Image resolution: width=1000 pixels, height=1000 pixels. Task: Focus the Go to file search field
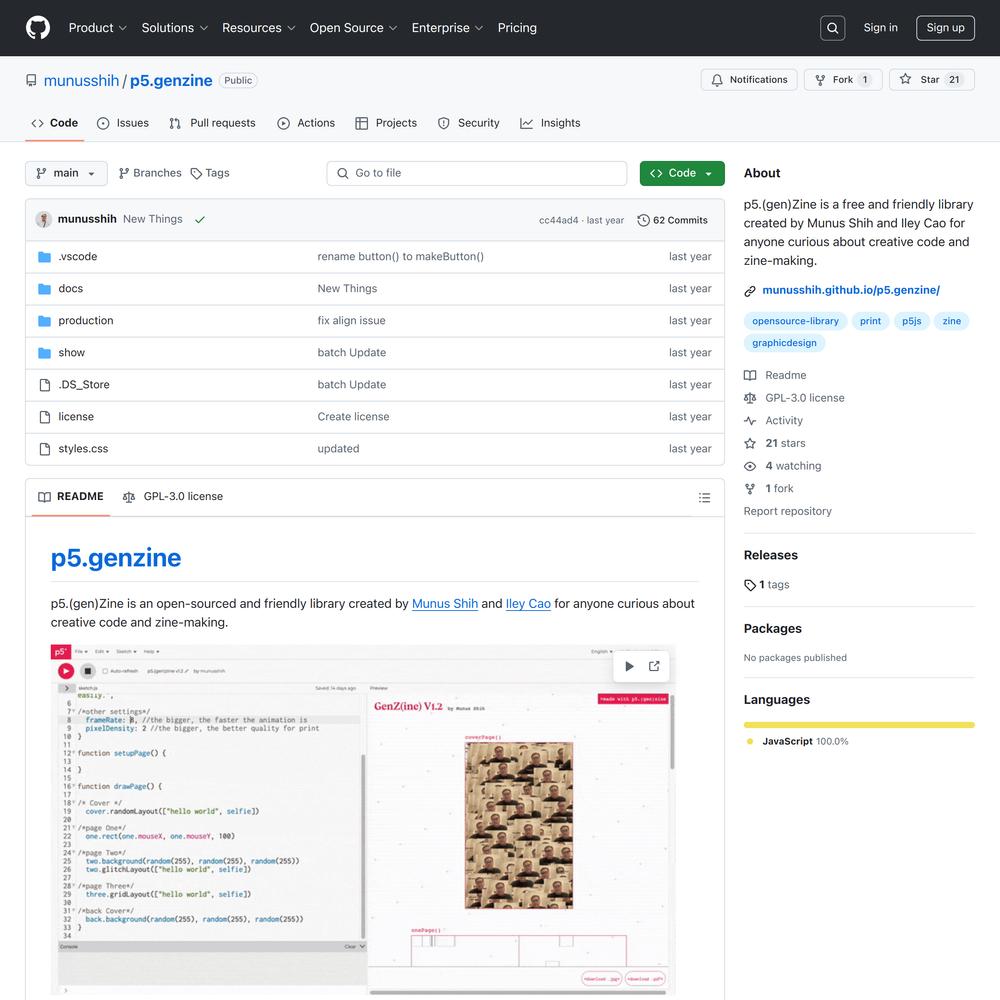pos(476,173)
